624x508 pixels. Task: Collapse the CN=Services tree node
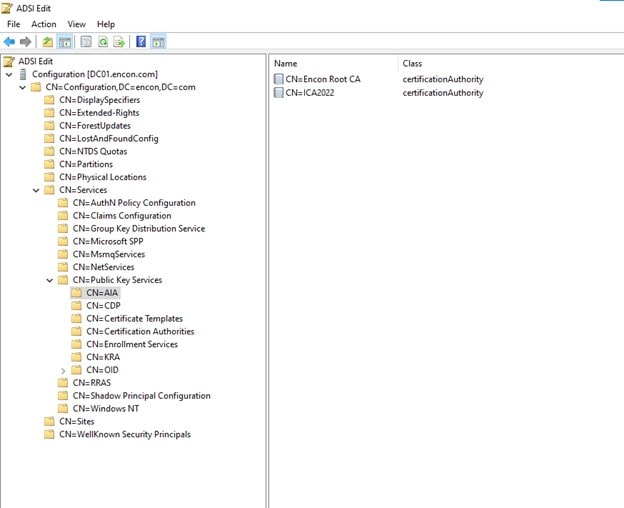coord(37,190)
